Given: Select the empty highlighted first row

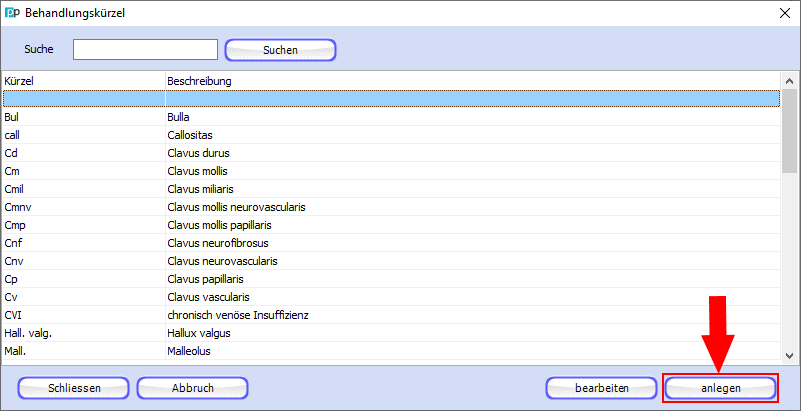Looking at the screenshot, I should click(390, 98).
